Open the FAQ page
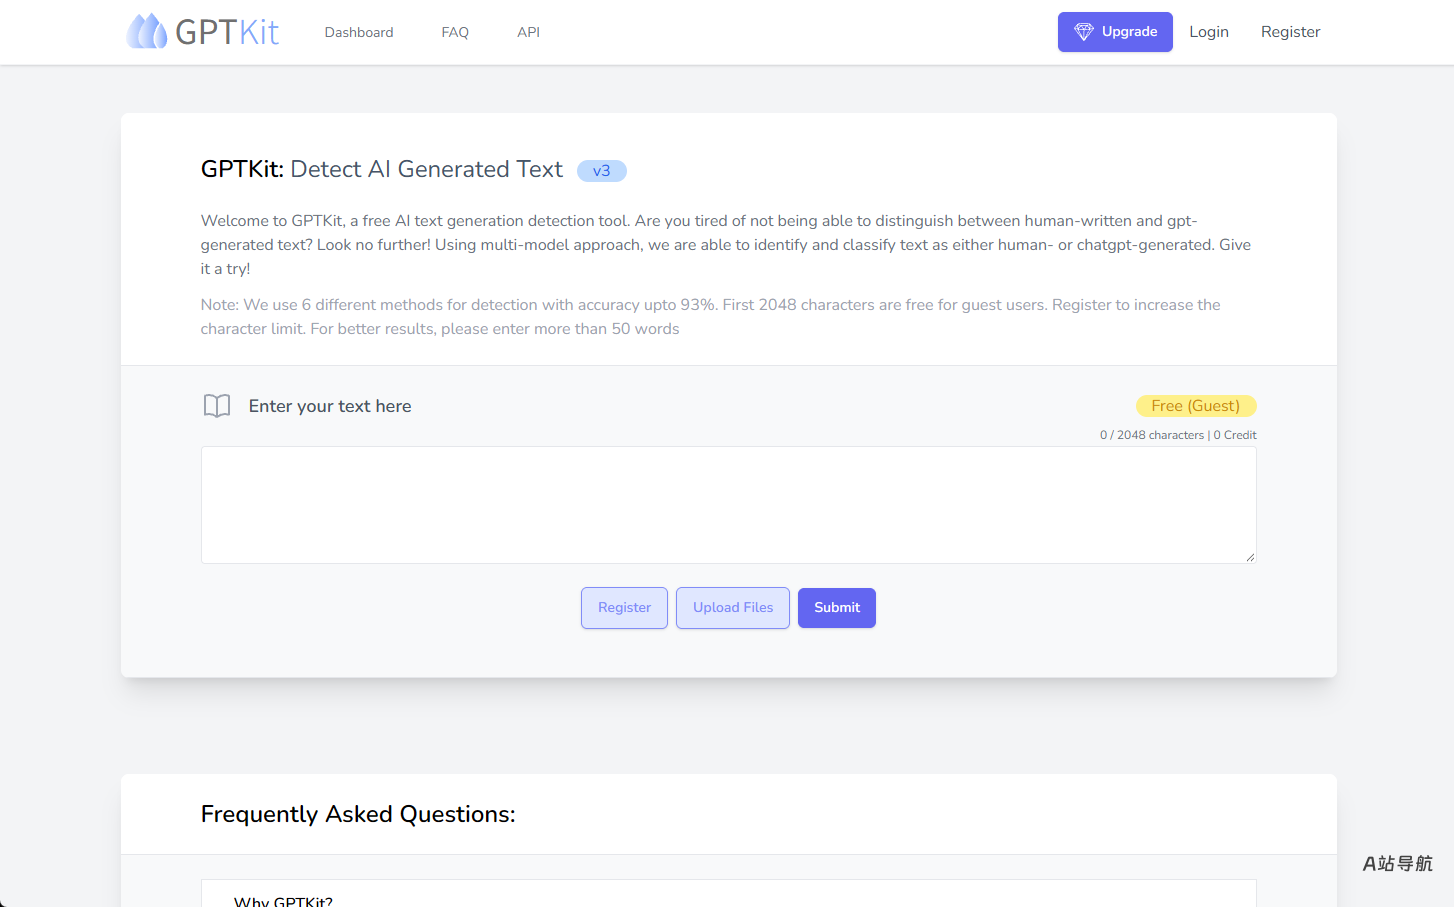This screenshot has height=907, width=1454. pyautogui.click(x=455, y=32)
